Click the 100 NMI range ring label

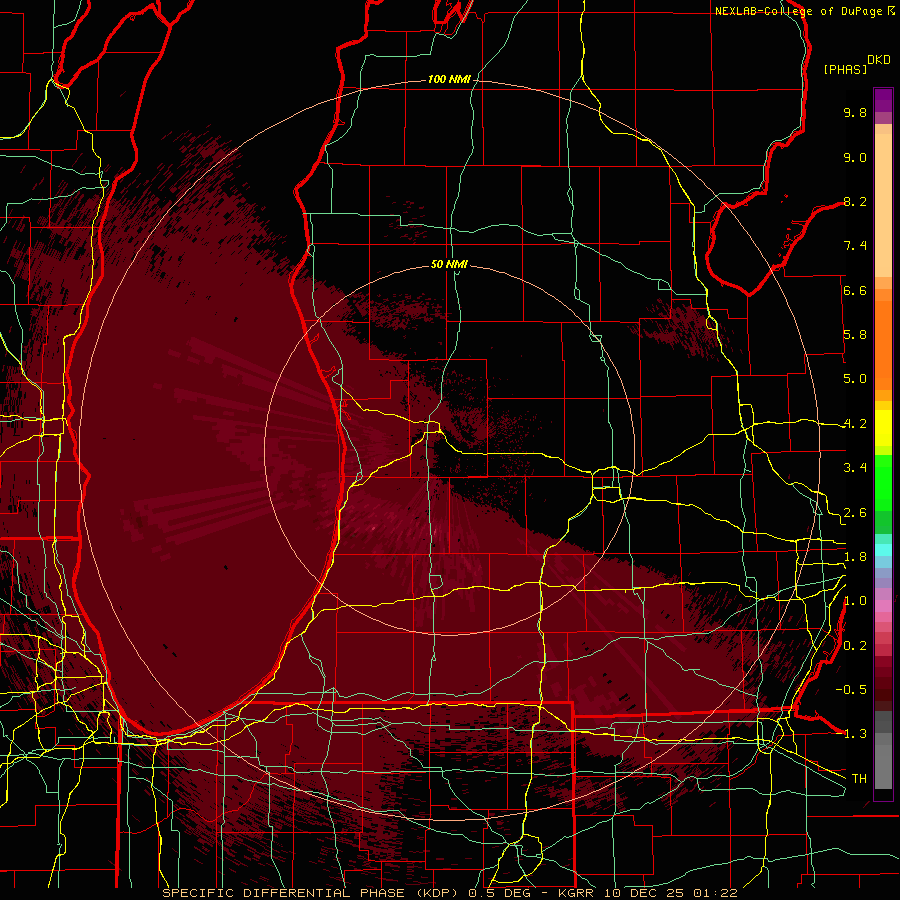pyautogui.click(x=449, y=79)
